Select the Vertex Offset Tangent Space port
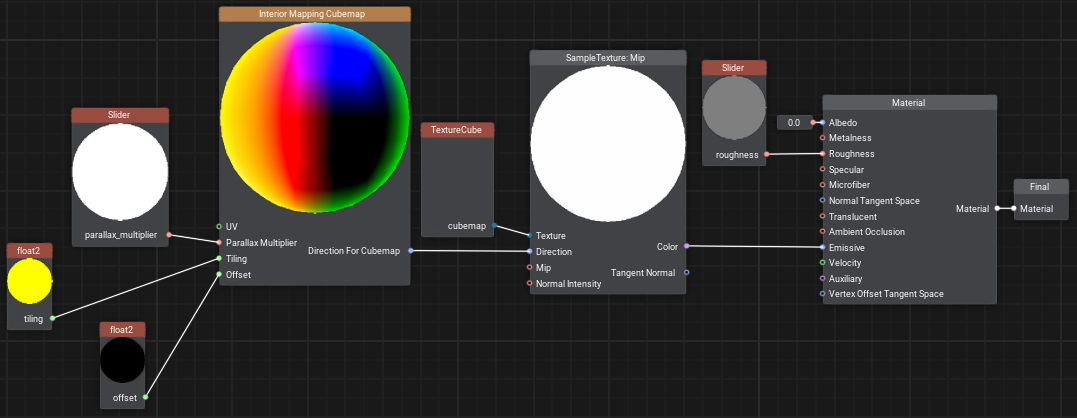The width and height of the screenshot is (1077, 418). [x=822, y=294]
